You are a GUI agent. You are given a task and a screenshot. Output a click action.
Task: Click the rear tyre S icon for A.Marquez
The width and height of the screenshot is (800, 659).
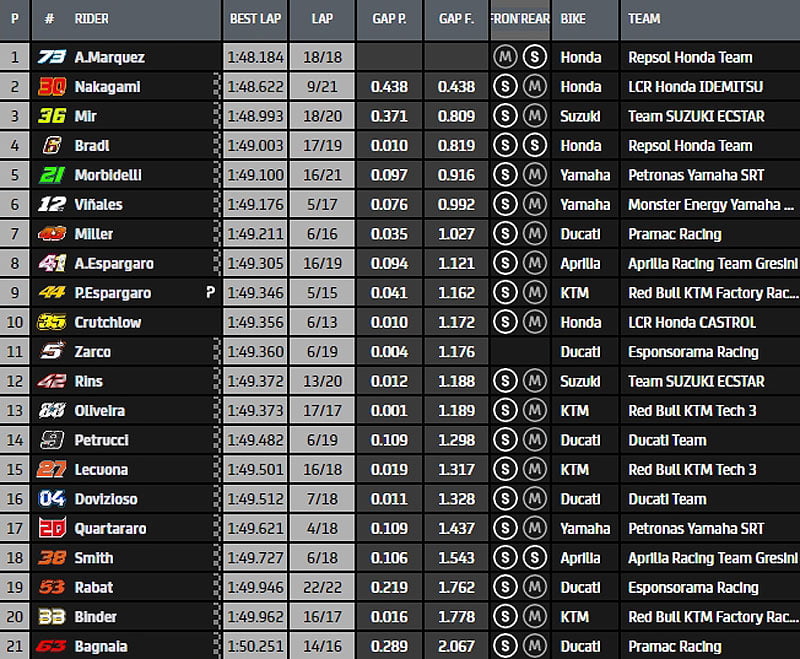pyautogui.click(x=535, y=57)
